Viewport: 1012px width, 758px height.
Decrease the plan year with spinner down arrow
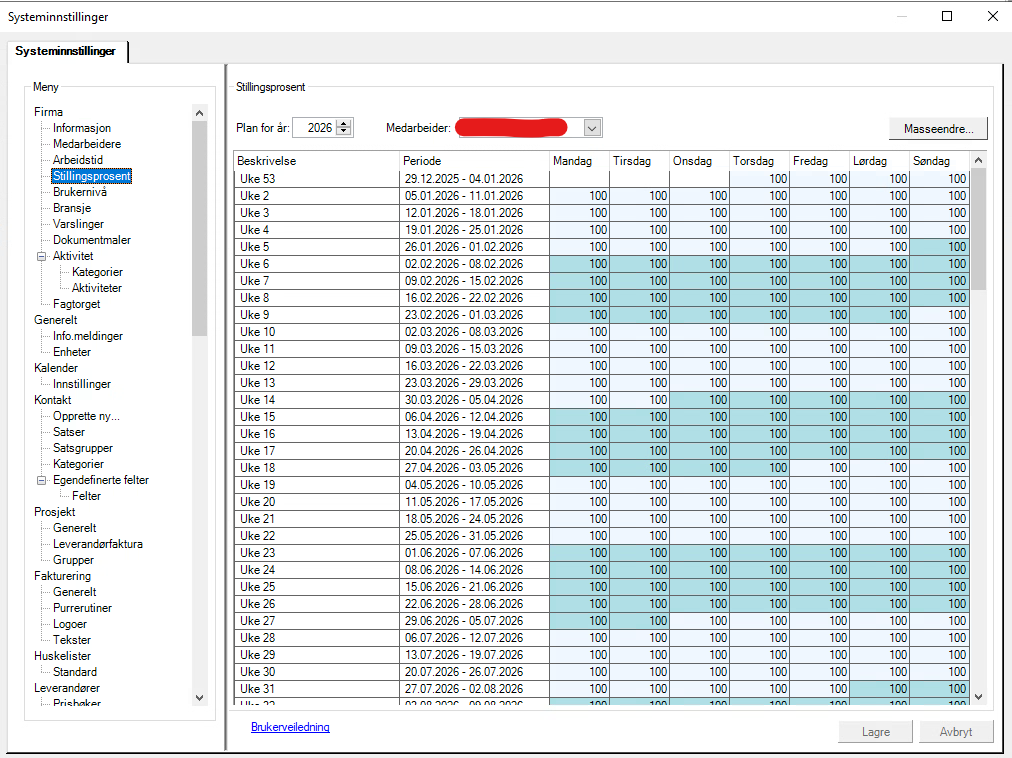[344, 131]
